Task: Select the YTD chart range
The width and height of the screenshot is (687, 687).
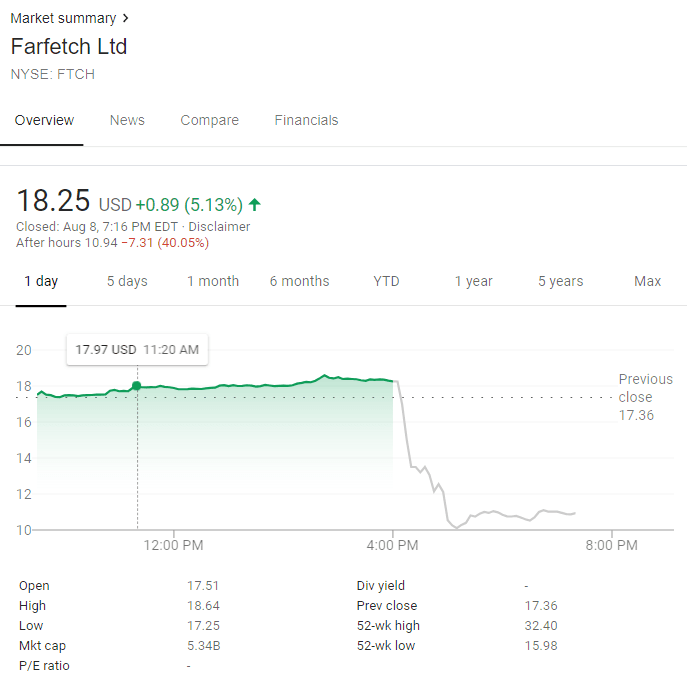Action: pyautogui.click(x=386, y=281)
